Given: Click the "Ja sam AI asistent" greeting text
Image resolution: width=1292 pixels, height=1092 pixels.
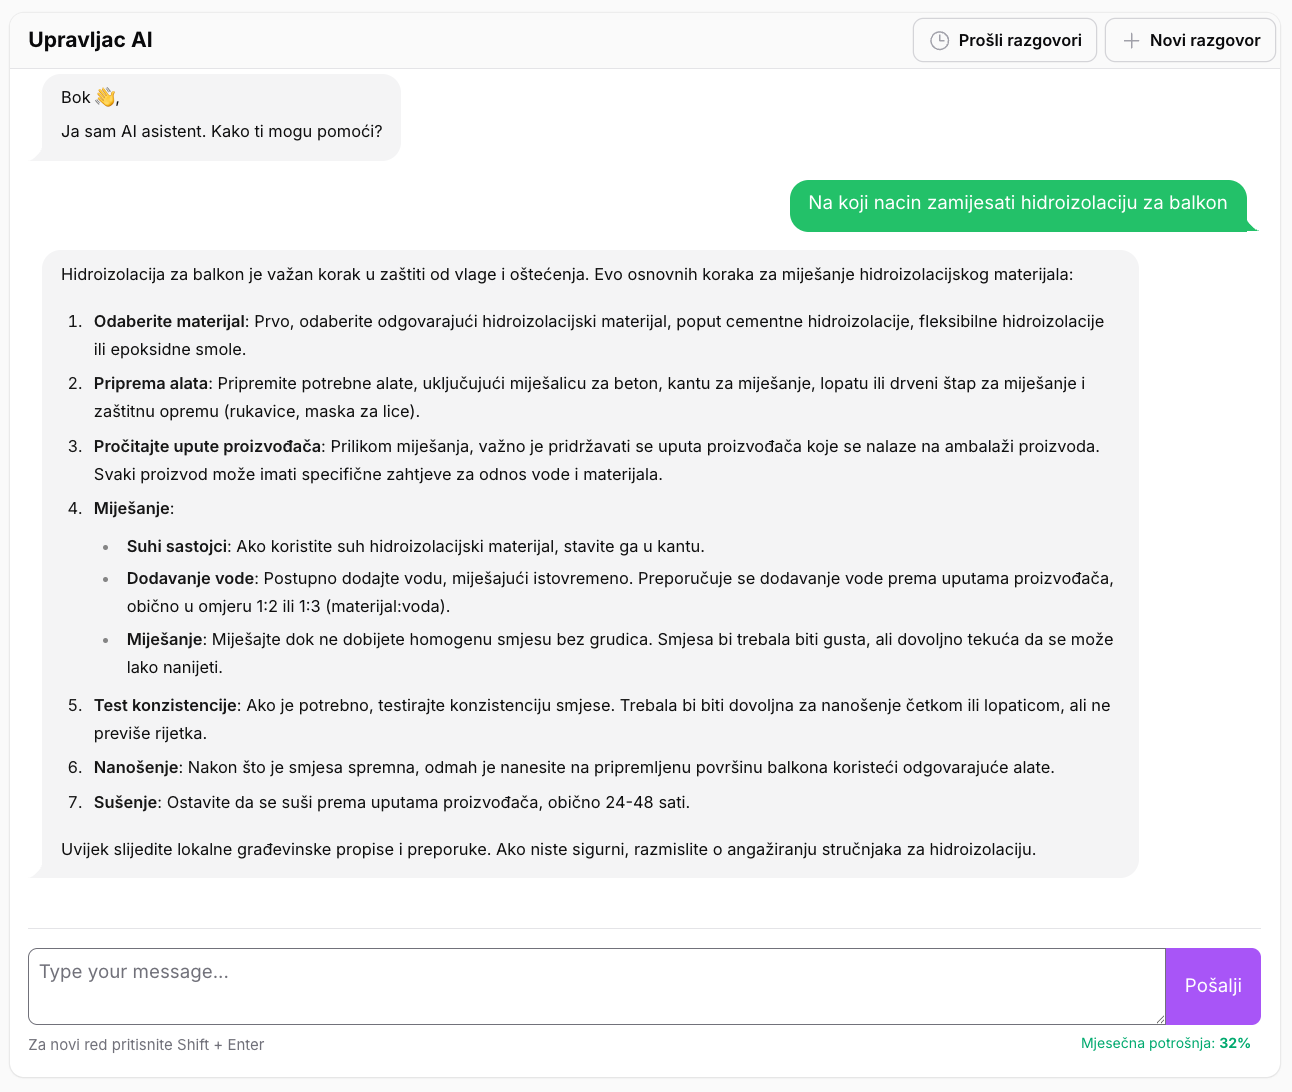Looking at the screenshot, I should point(221,131).
